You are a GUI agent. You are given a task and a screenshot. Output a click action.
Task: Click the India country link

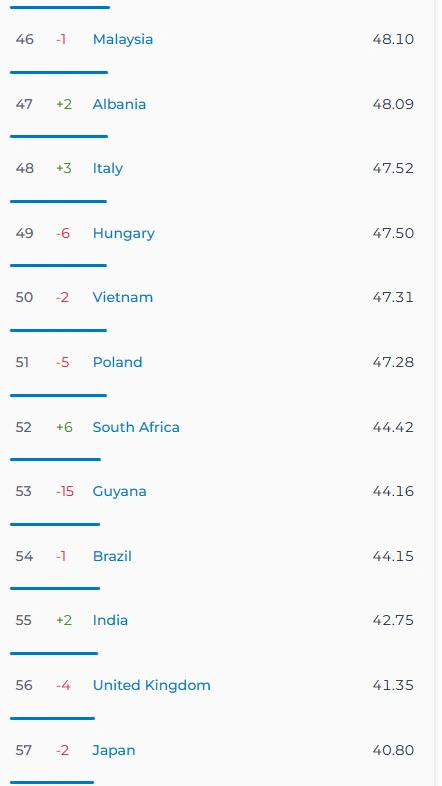[110, 620]
